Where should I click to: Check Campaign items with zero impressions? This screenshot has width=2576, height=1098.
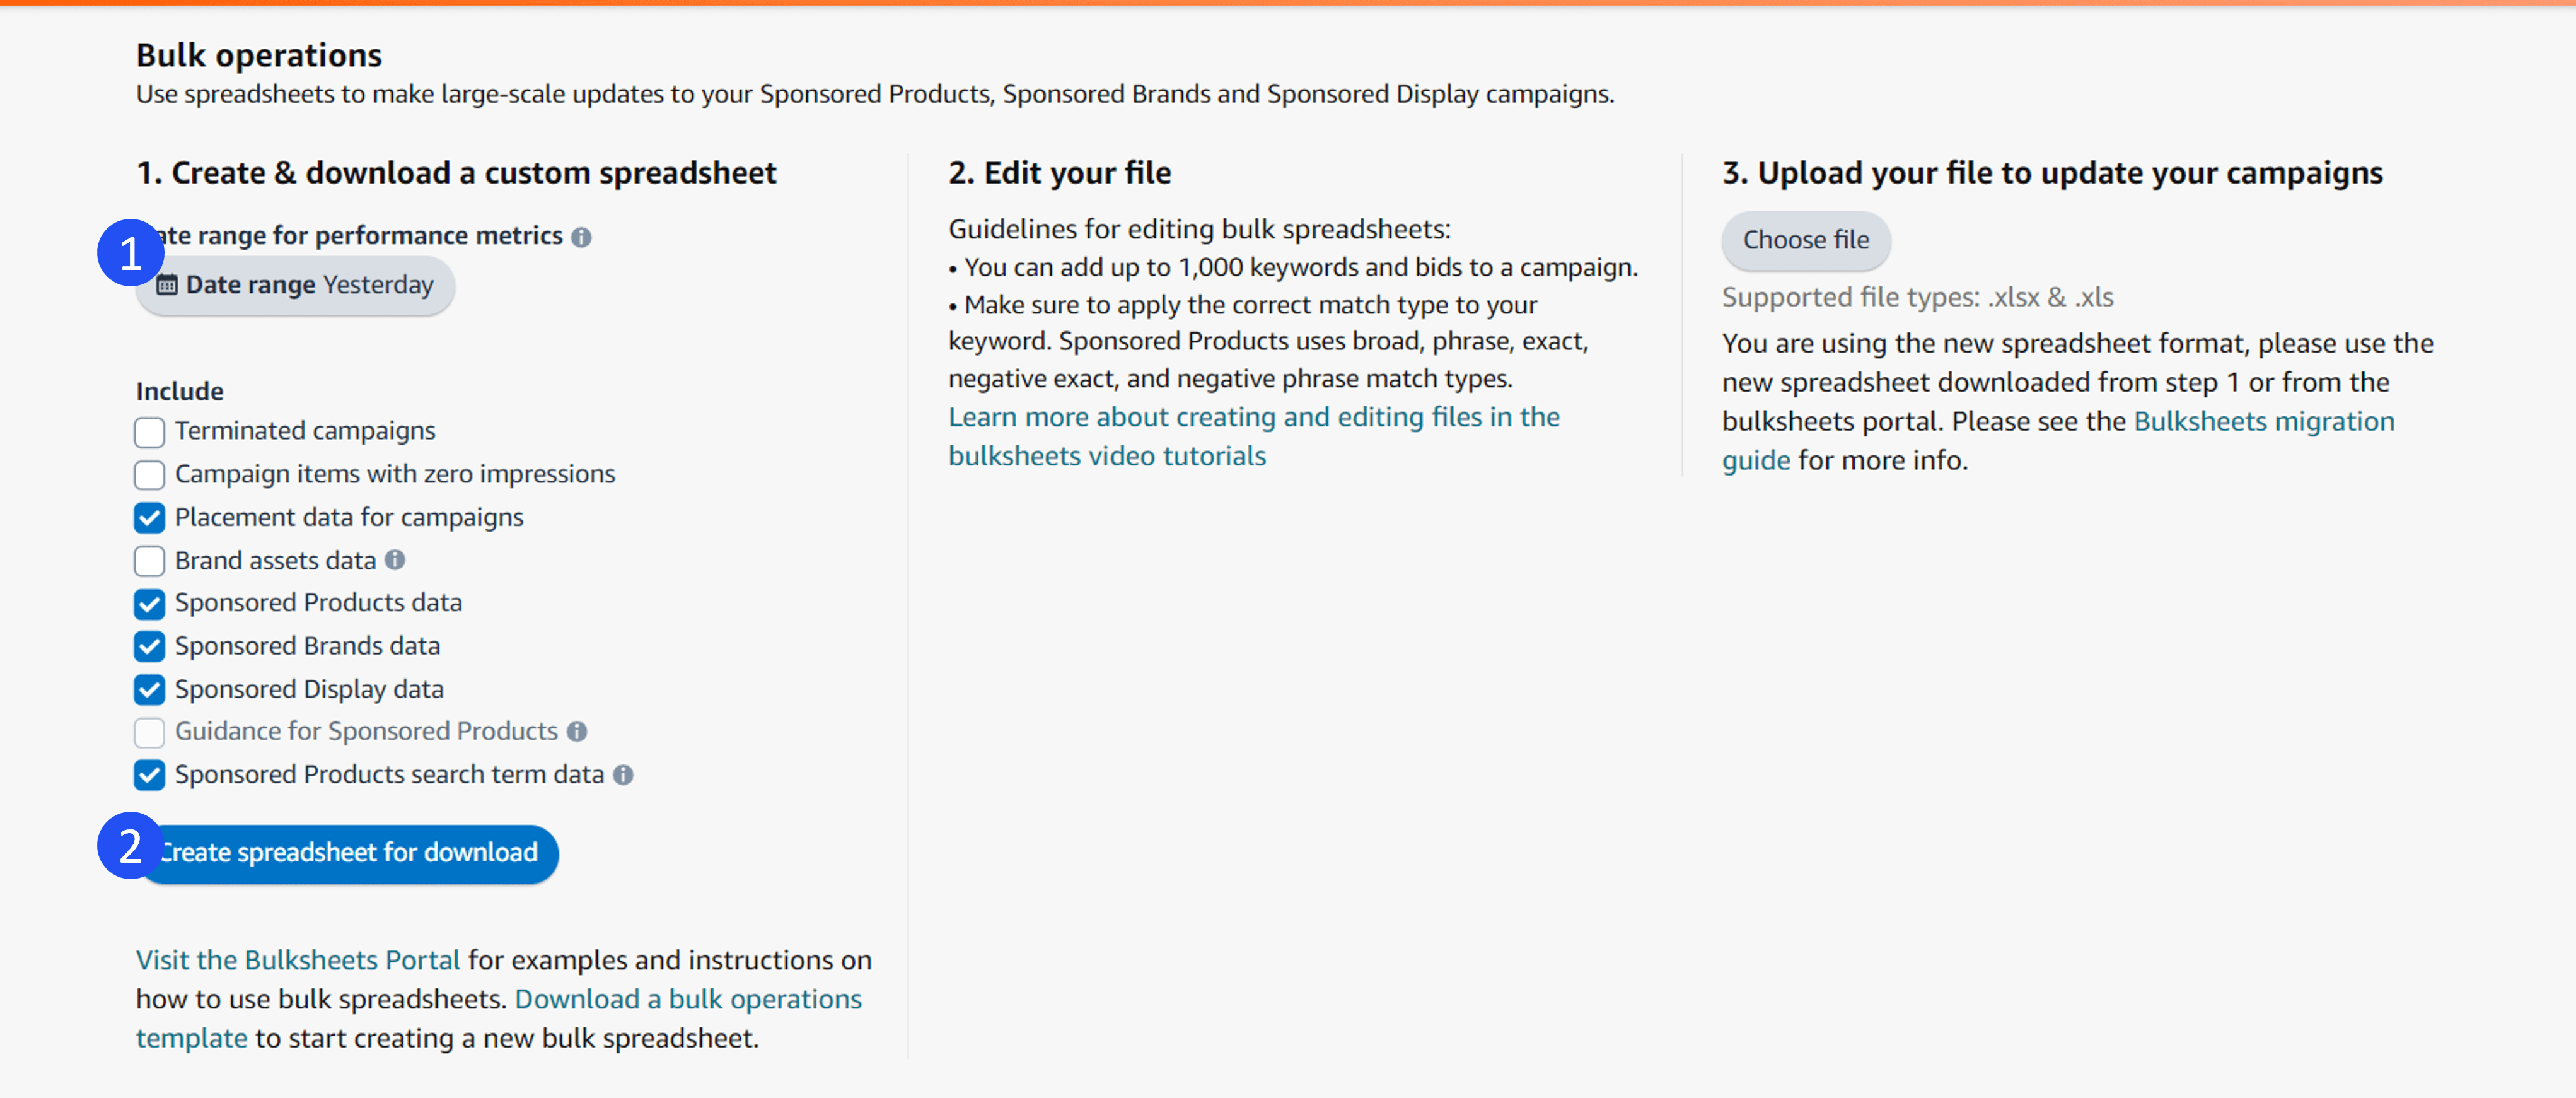tap(149, 475)
